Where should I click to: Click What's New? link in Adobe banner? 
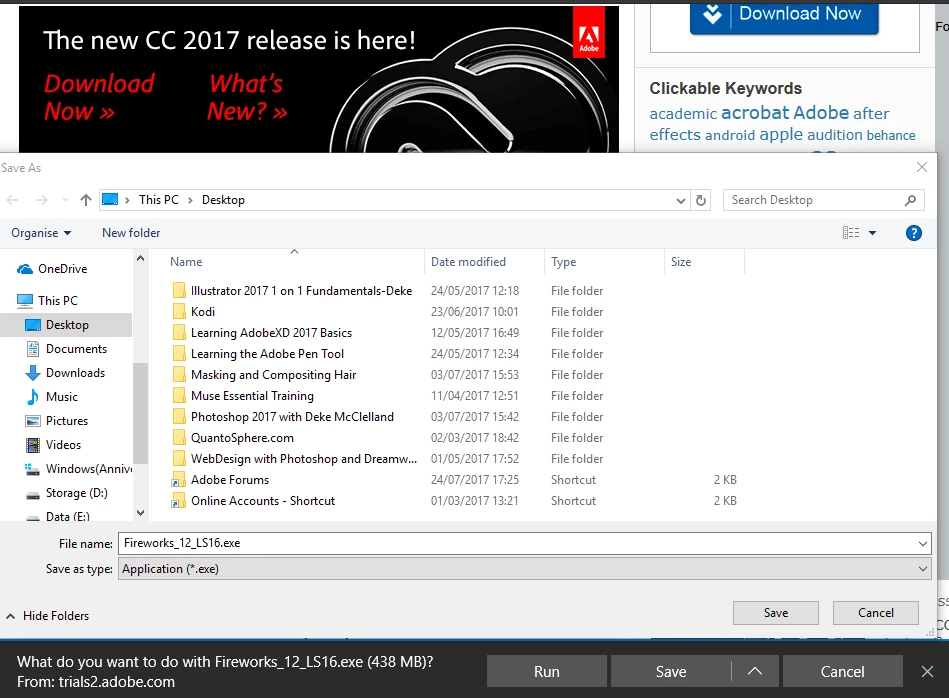246,97
